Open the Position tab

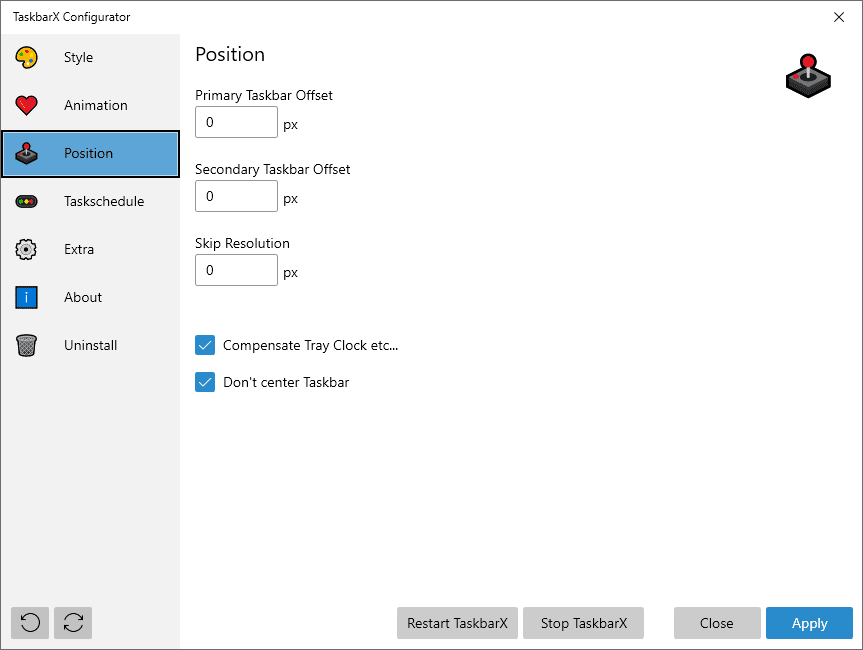point(90,154)
